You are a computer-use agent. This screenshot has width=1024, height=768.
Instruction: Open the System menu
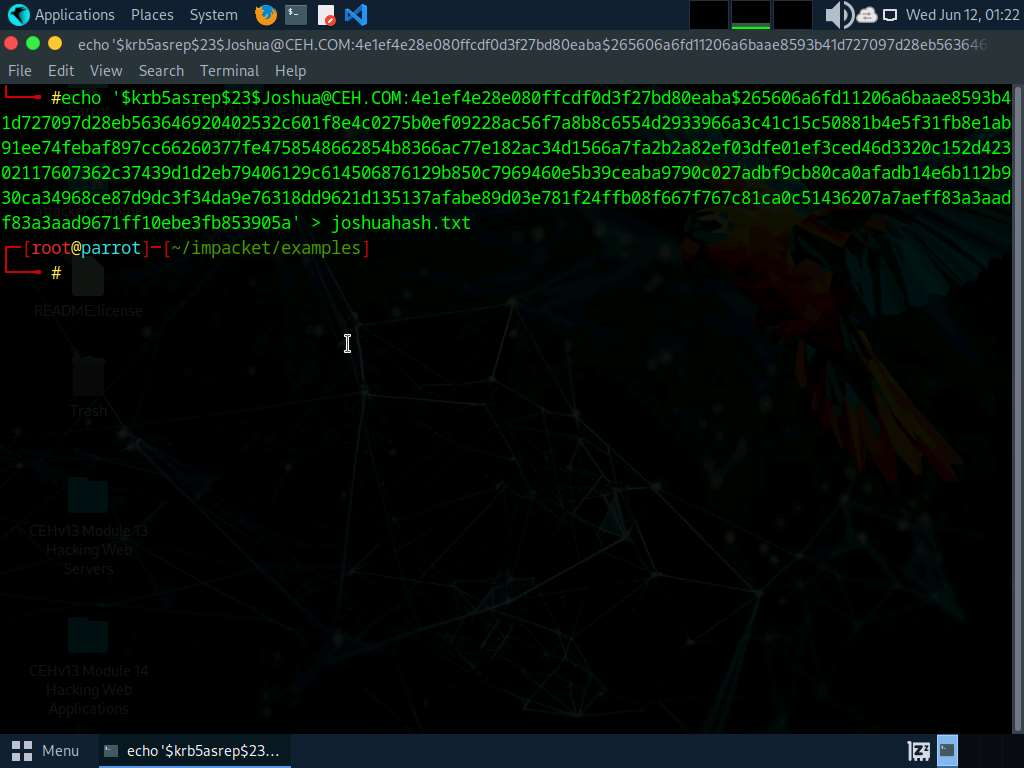[x=213, y=15]
